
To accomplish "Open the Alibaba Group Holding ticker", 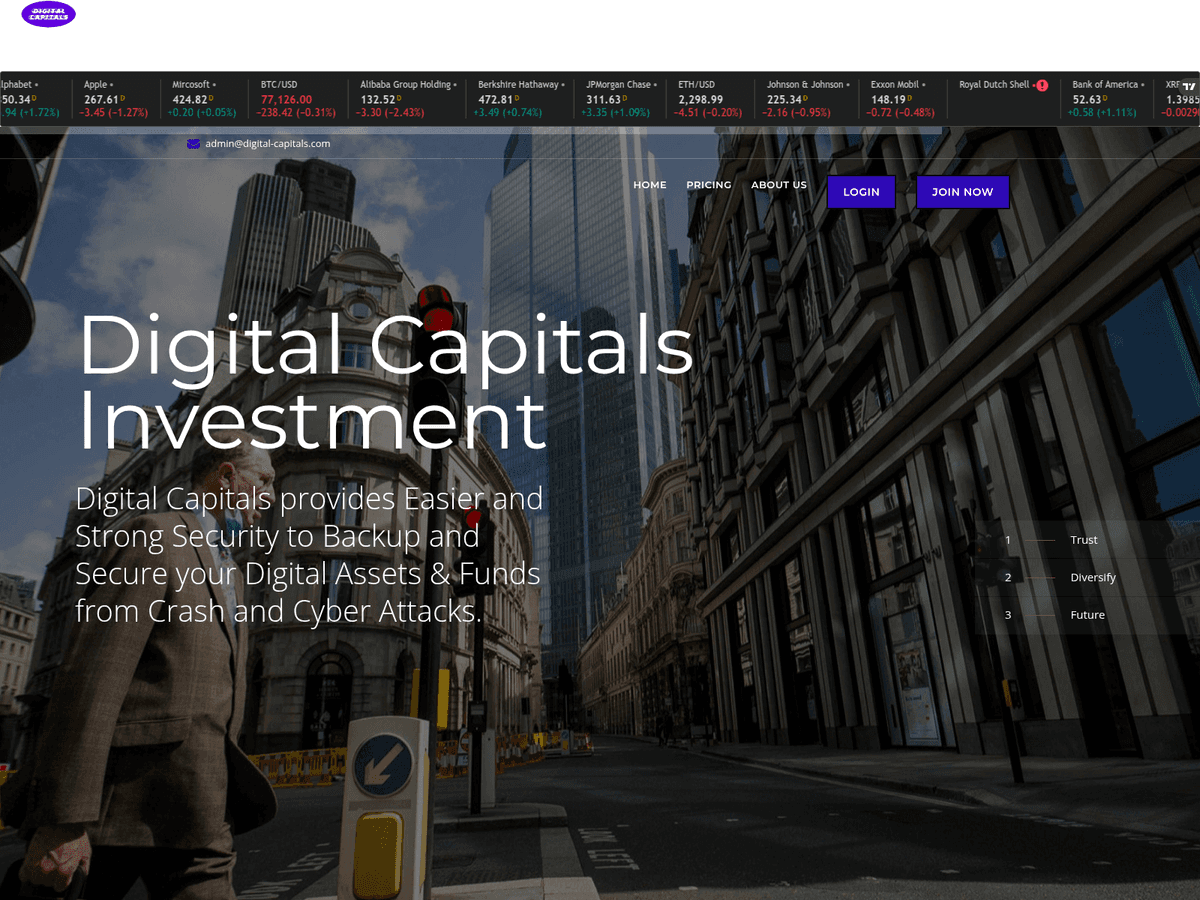I will (407, 99).
